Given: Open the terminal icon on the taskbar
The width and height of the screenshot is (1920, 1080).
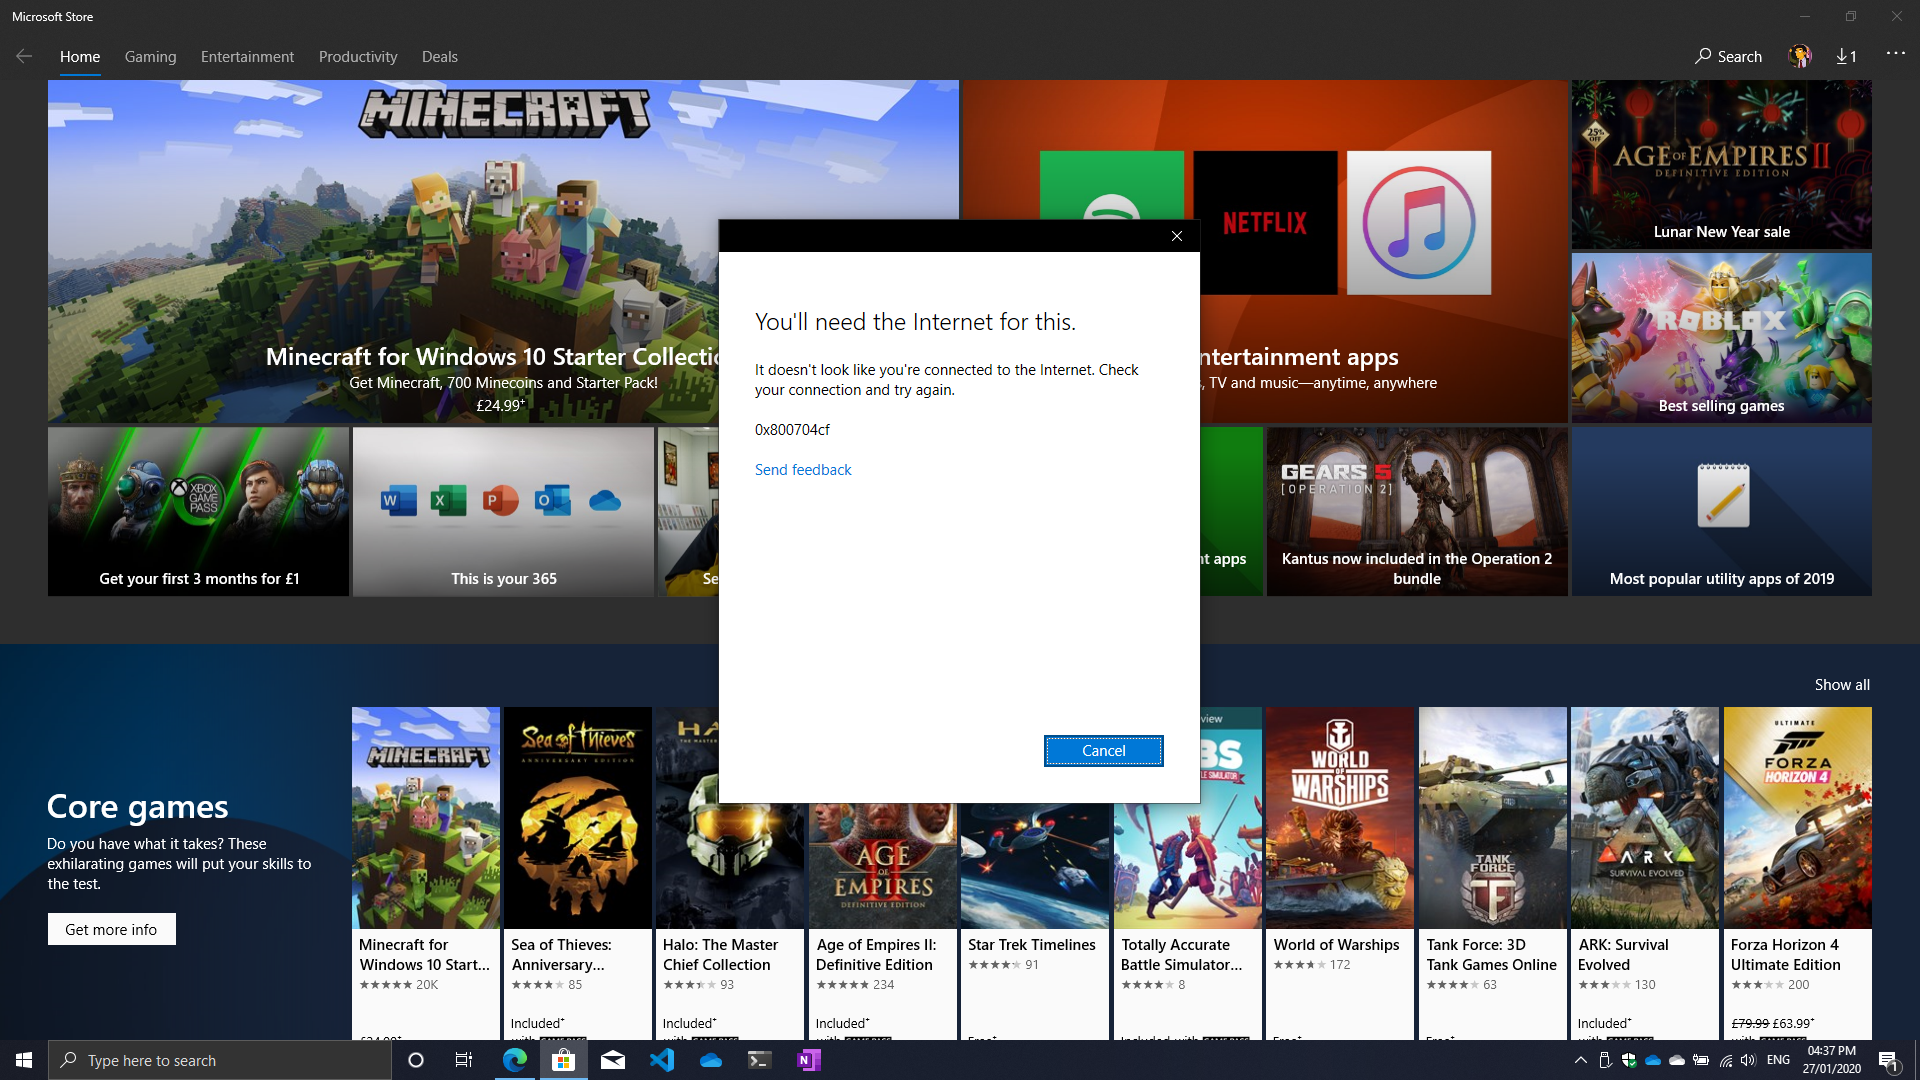Looking at the screenshot, I should point(760,1060).
